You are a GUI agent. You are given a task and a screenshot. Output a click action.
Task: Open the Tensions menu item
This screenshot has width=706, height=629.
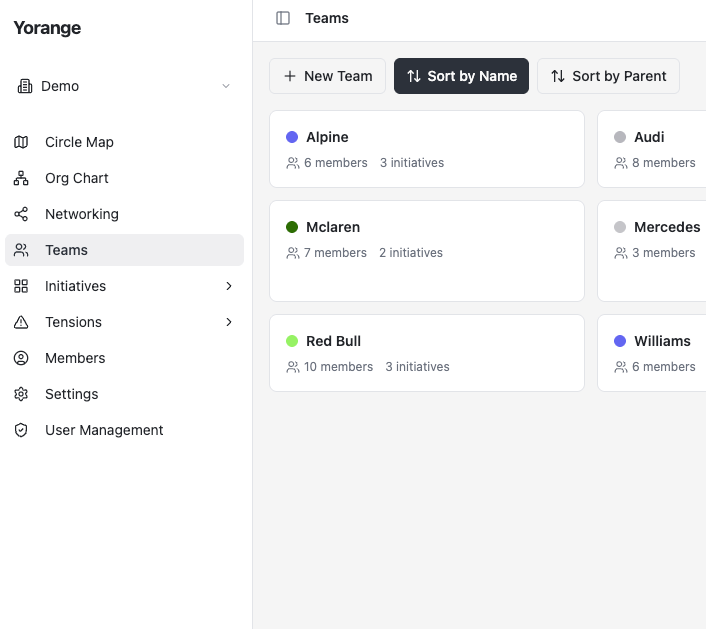pos(124,322)
